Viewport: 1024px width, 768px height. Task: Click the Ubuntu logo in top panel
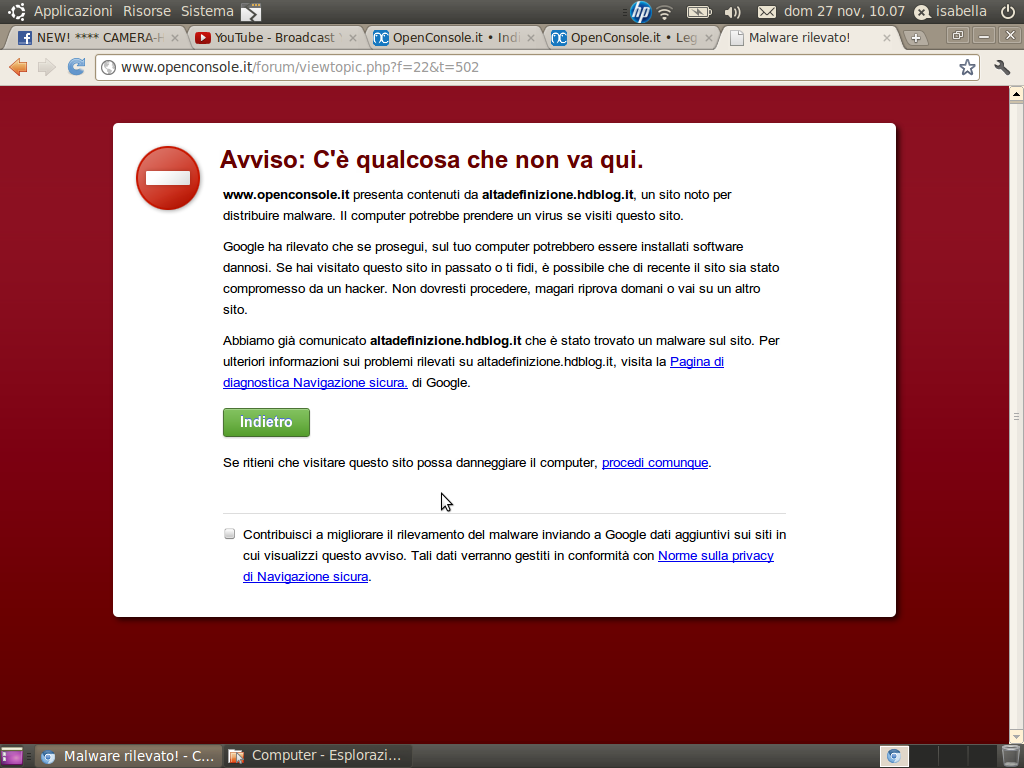(16, 11)
